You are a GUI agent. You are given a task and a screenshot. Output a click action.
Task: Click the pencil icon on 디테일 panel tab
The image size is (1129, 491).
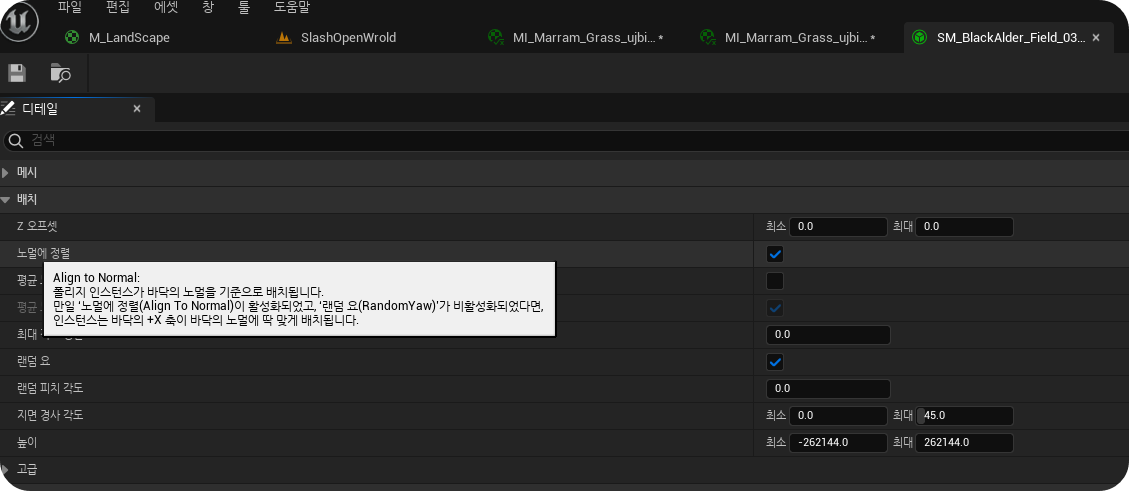7,109
